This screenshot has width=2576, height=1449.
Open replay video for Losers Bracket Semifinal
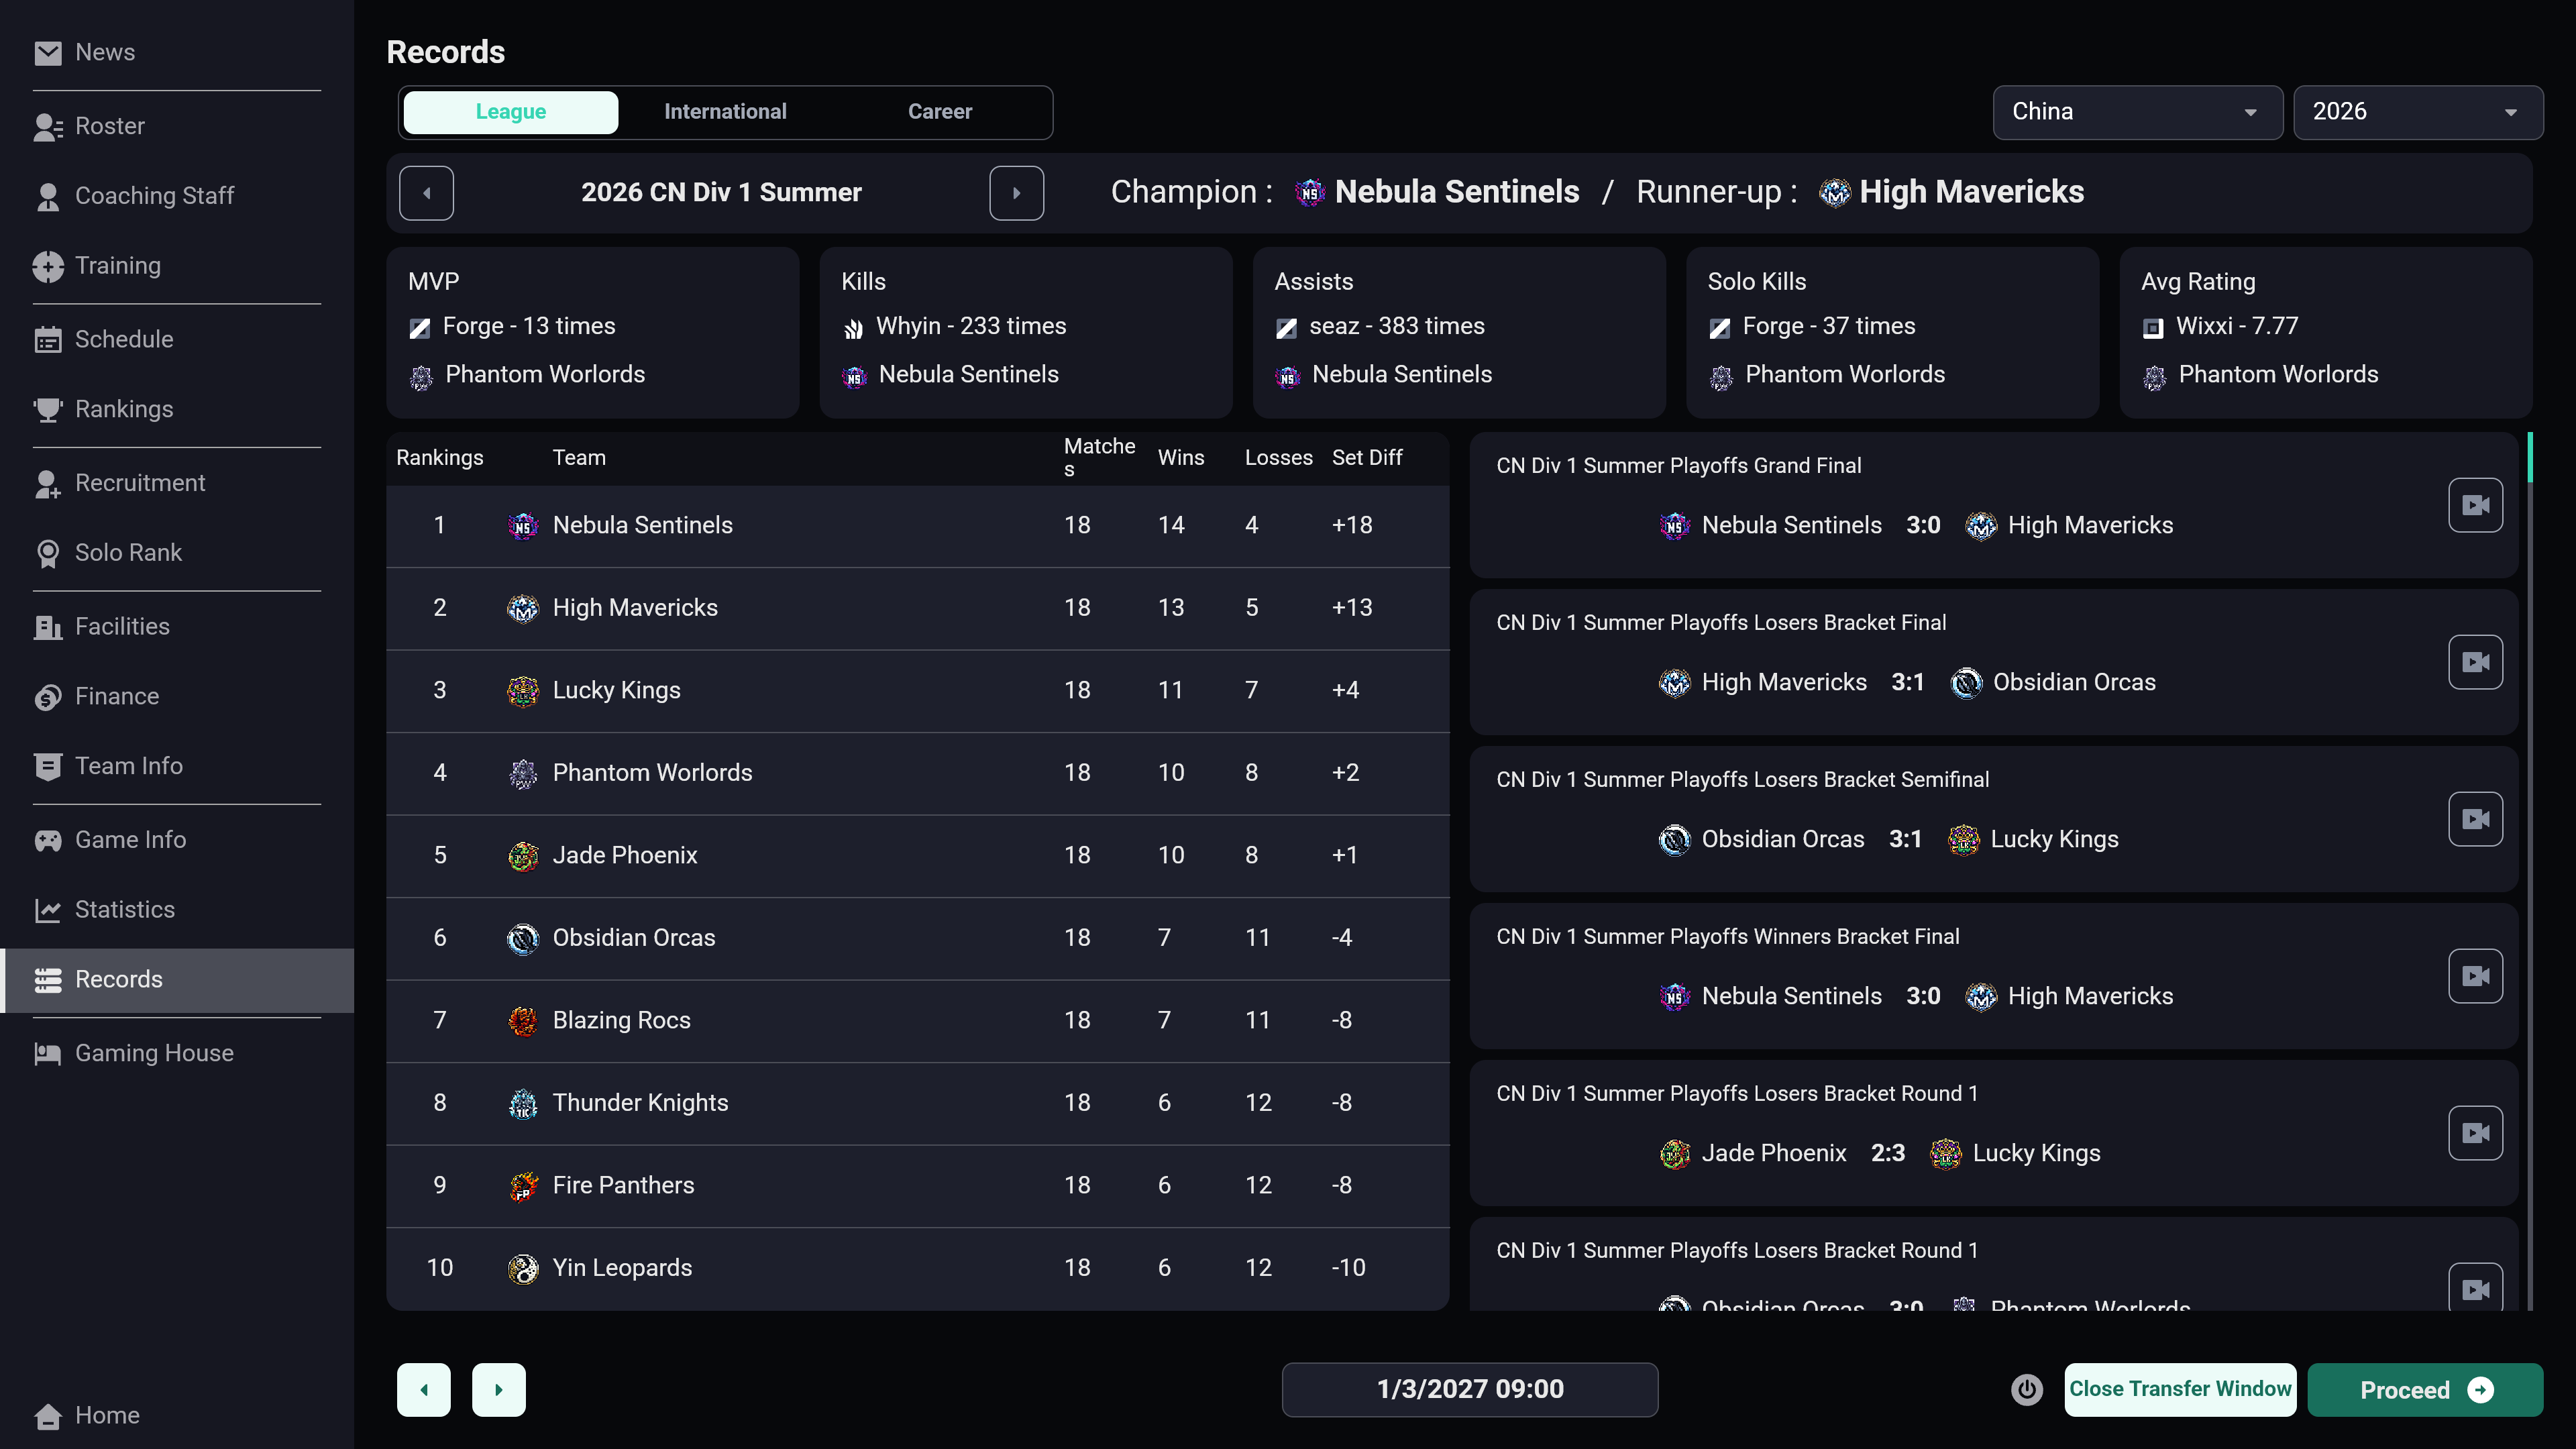click(2475, 819)
